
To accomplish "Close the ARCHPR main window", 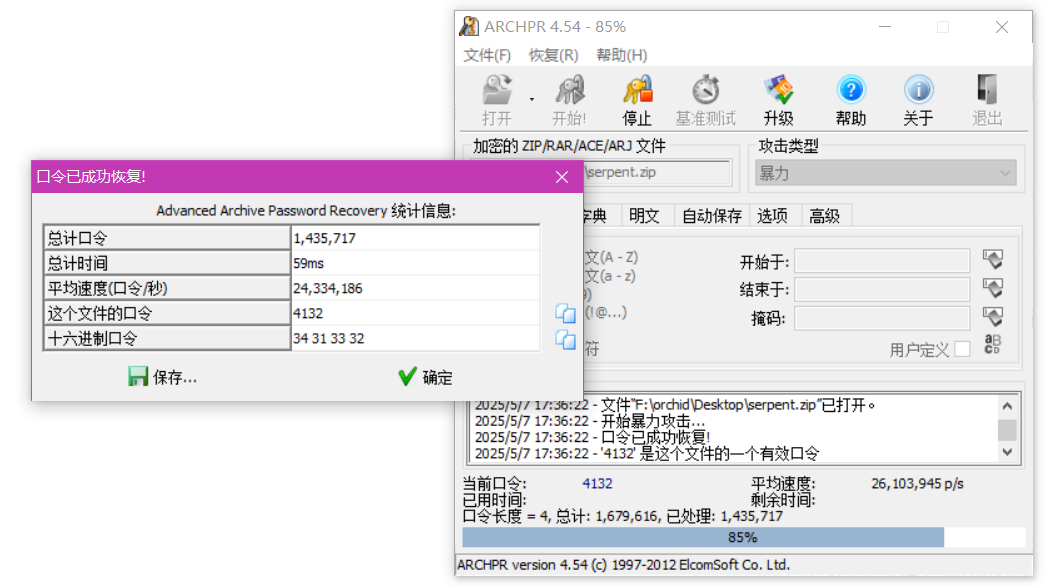I will coord(1002,27).
